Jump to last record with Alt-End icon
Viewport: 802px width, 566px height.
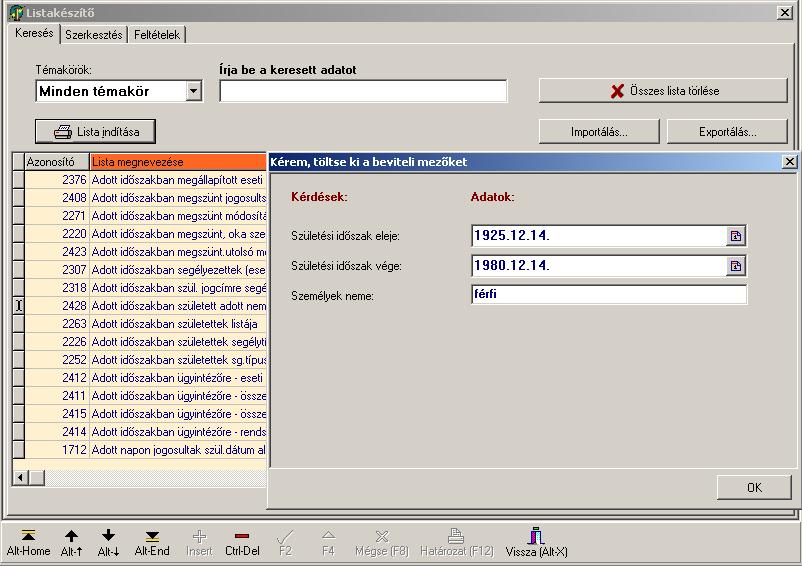tap(152, 536)
